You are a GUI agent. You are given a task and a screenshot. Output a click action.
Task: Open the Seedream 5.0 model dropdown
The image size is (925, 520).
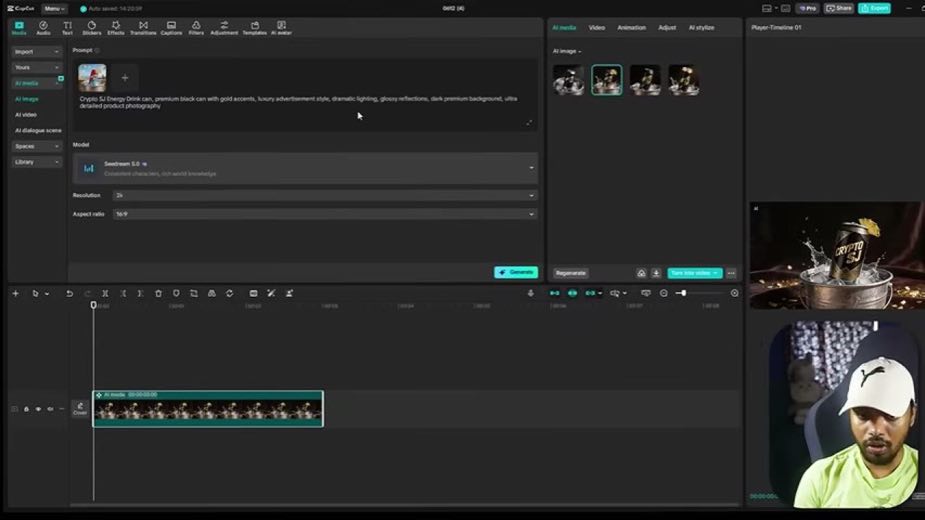click(305, 168)
